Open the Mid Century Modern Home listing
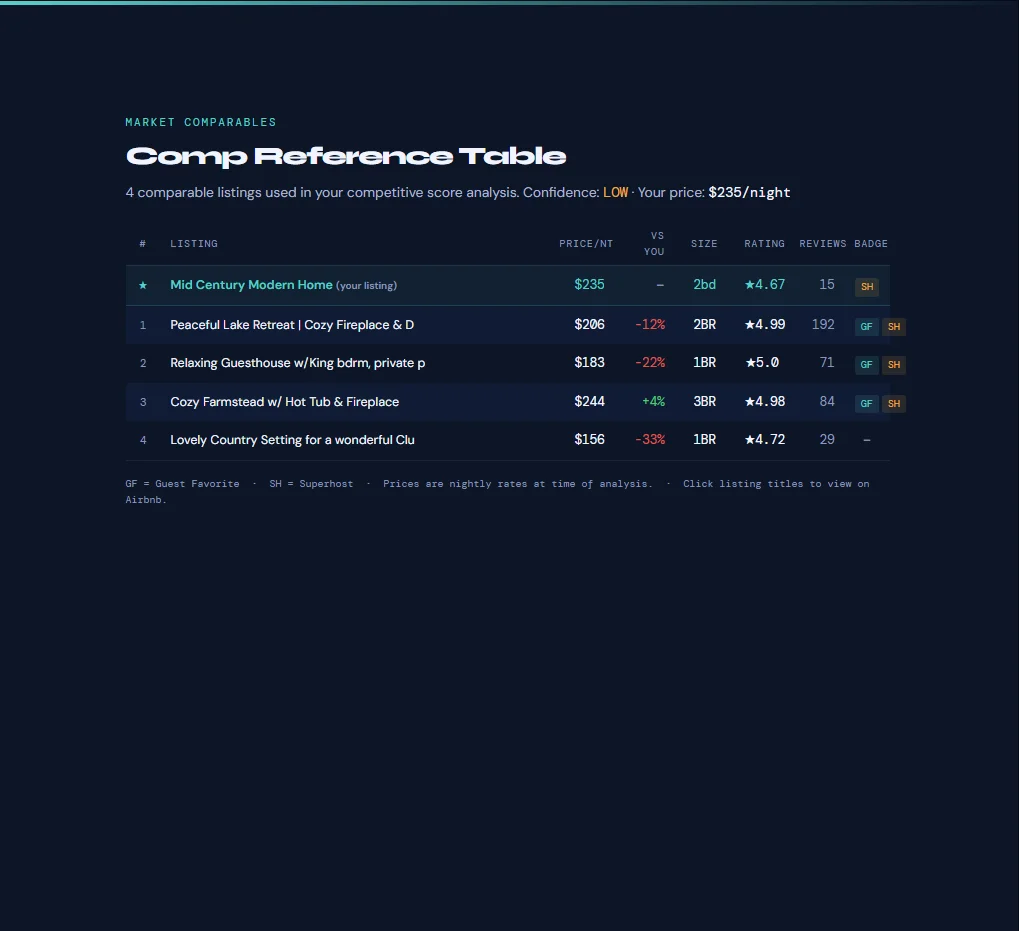Viewport: 1019px width, 931px height. pyautogui.click(x=251, y=285)
